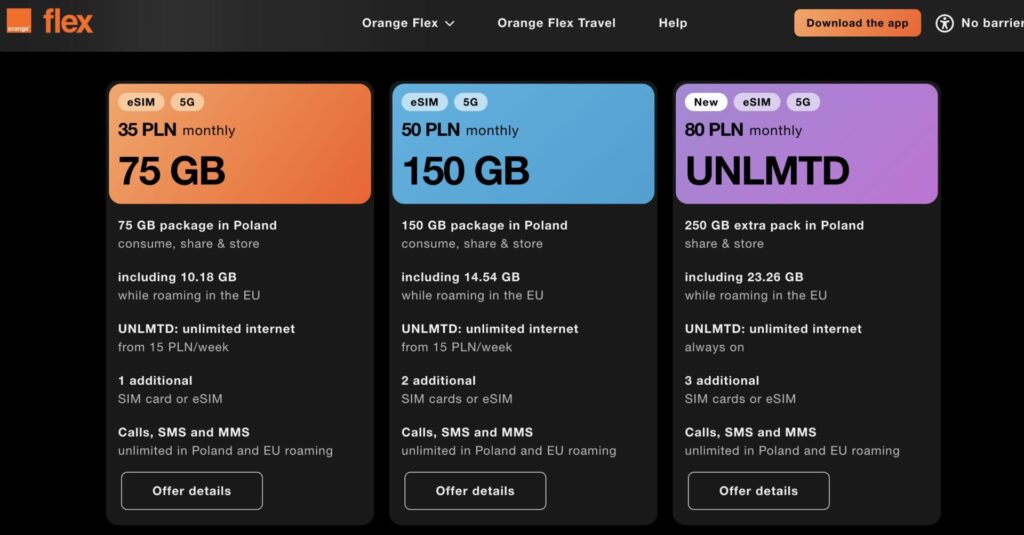View Offer details for 35 PLN plan
This screenshot has width=1024, height=535.
[x=191, y=491]
